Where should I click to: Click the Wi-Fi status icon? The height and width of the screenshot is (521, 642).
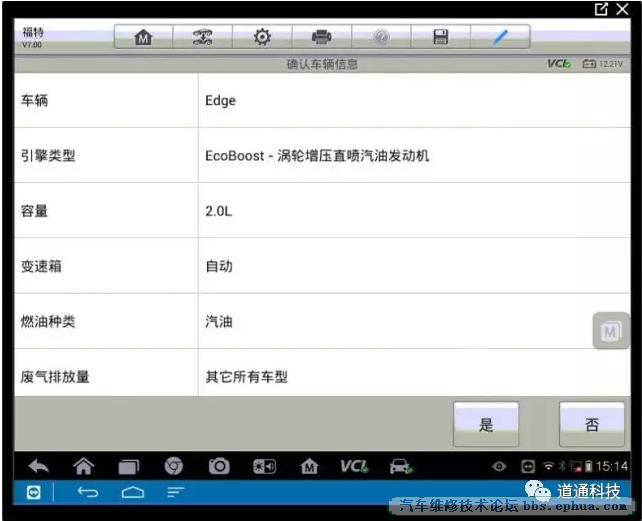click(x=548, y=466)
